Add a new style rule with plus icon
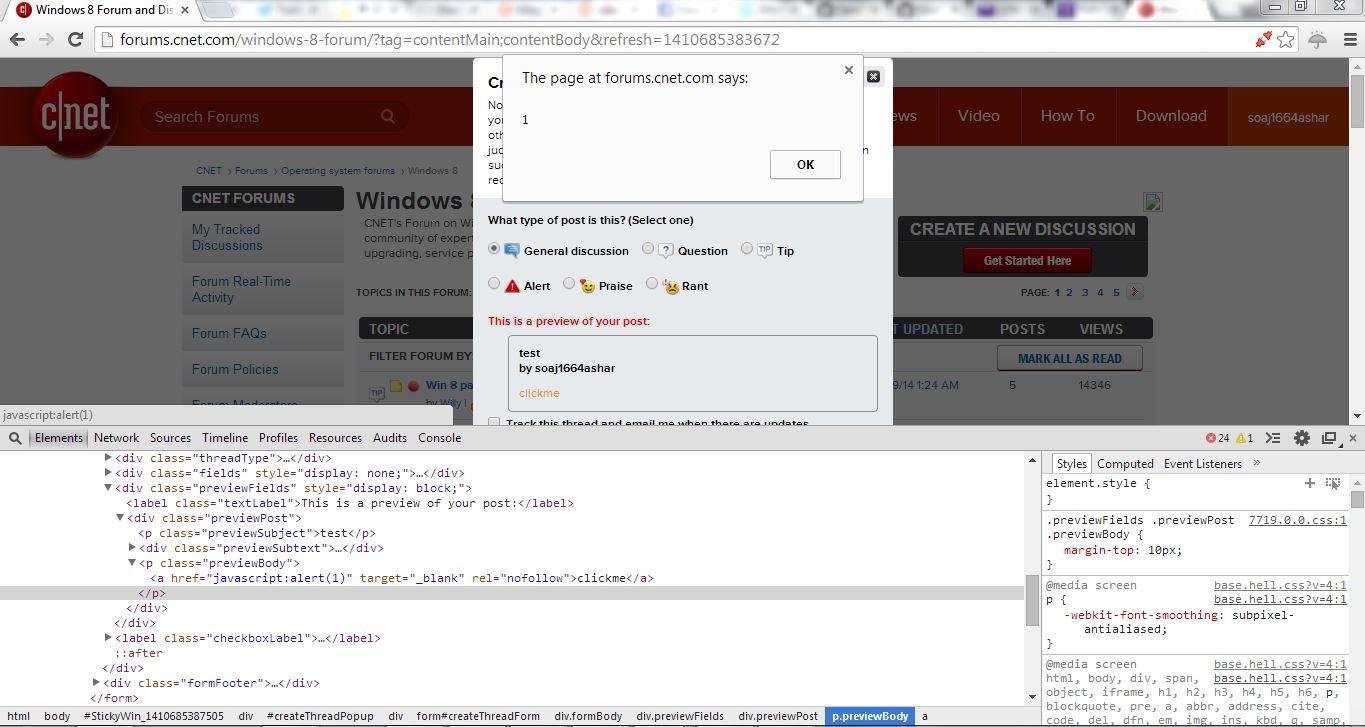Screen dimensions: 1365x727 tap(1309, 483)
